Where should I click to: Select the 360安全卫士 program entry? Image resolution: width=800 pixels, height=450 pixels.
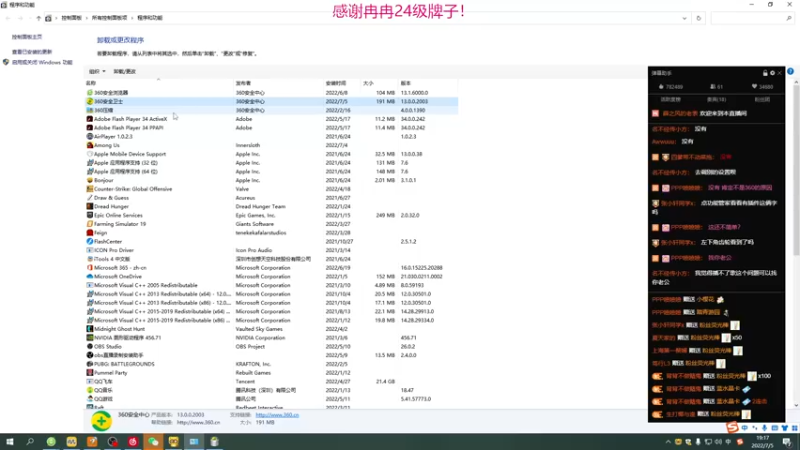271,102
